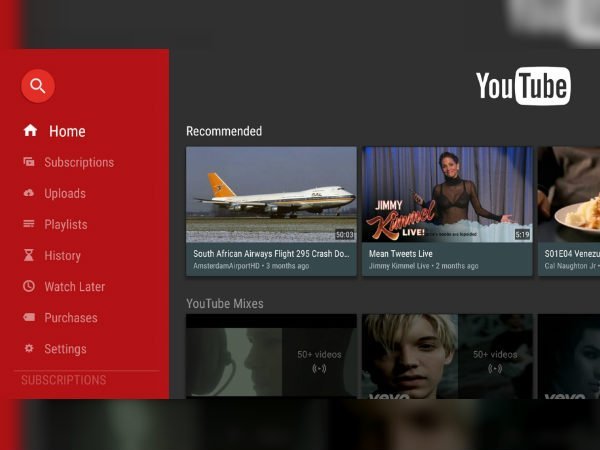Select the Playlists list icon
Screen dimensions: 600x450
(x=29, y=224)
